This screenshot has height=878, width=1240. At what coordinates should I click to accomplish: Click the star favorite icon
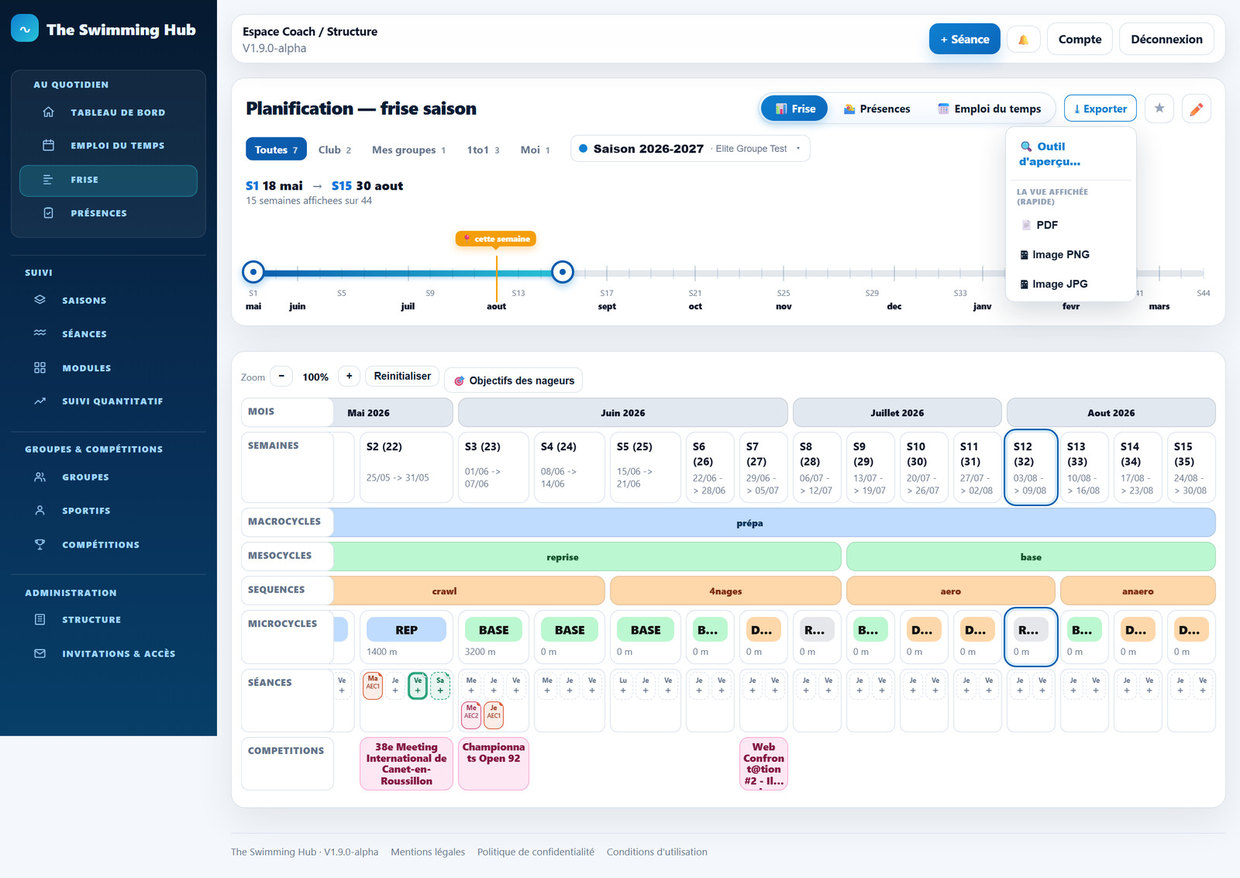click(x=1159, y=108)
